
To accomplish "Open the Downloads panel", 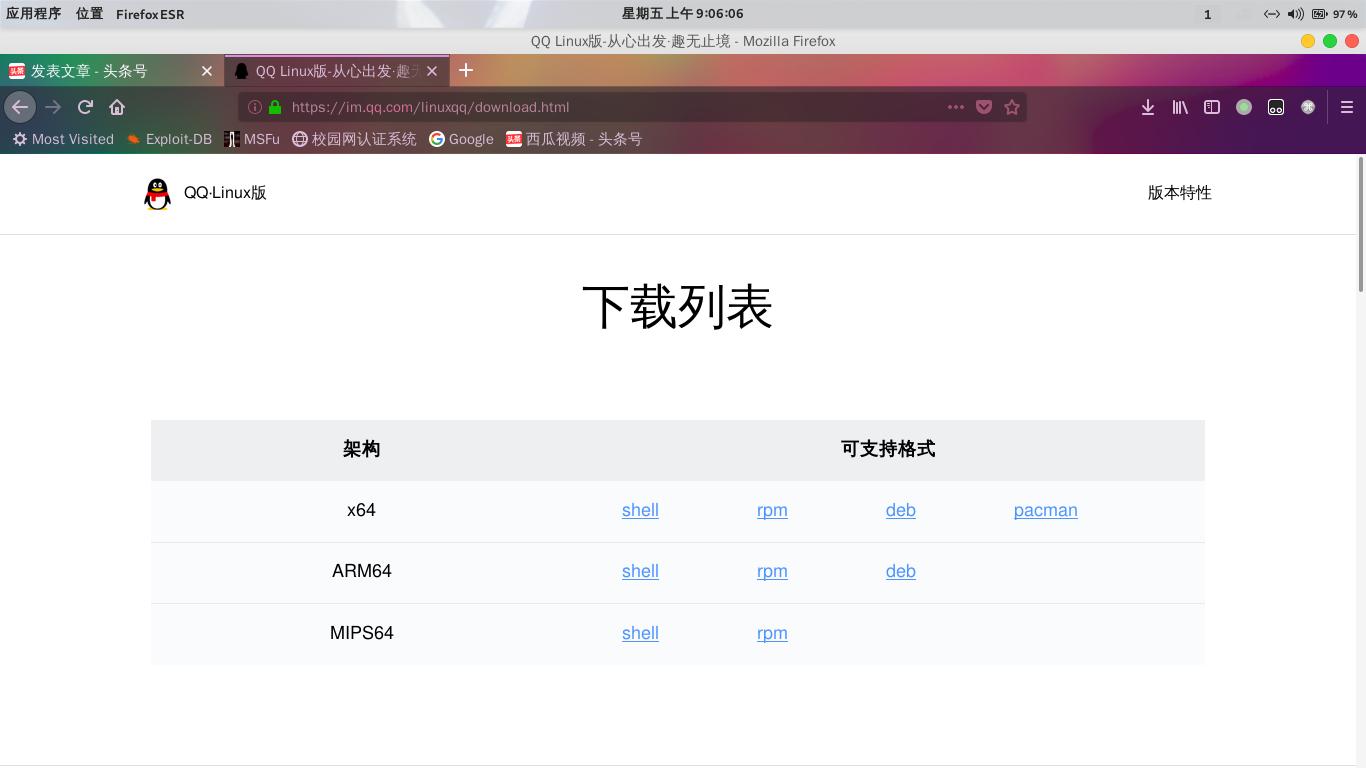I will (x=1148, y=107).
